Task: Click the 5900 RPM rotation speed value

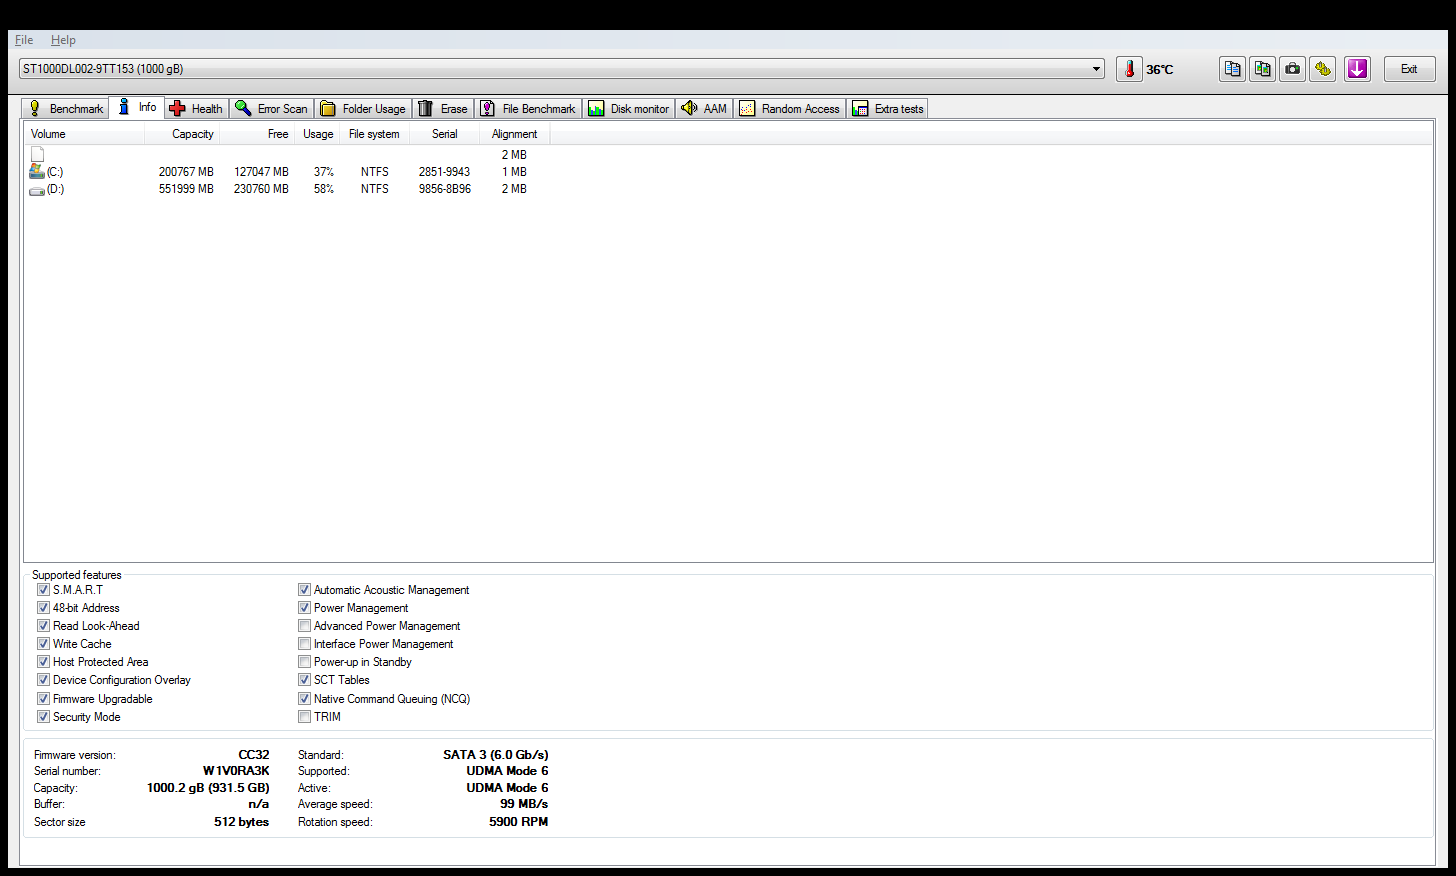Action: click(519, 822)
